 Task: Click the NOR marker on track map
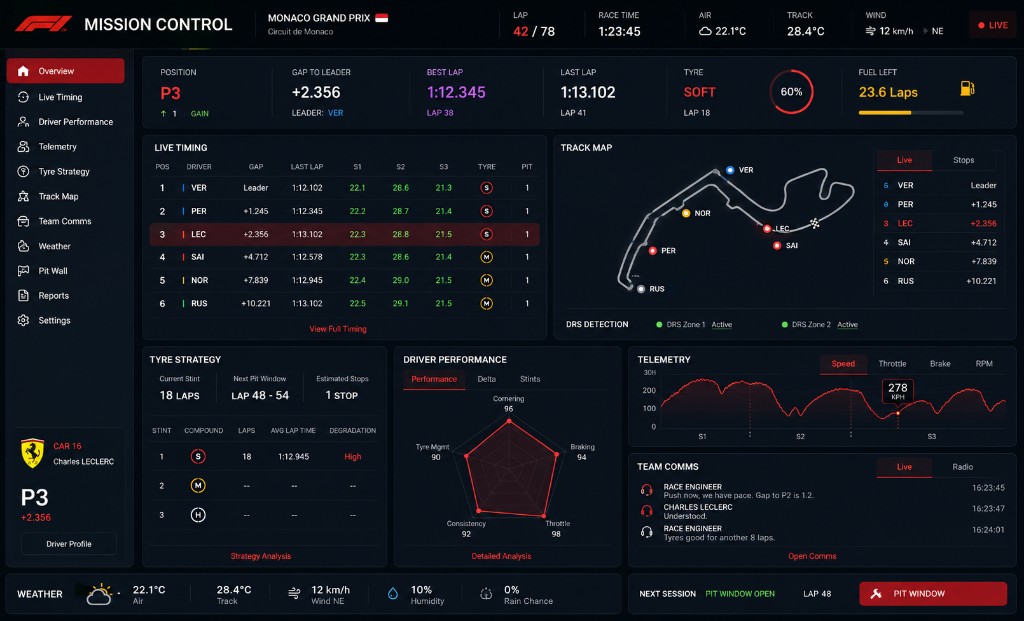[x=686, y=213]
